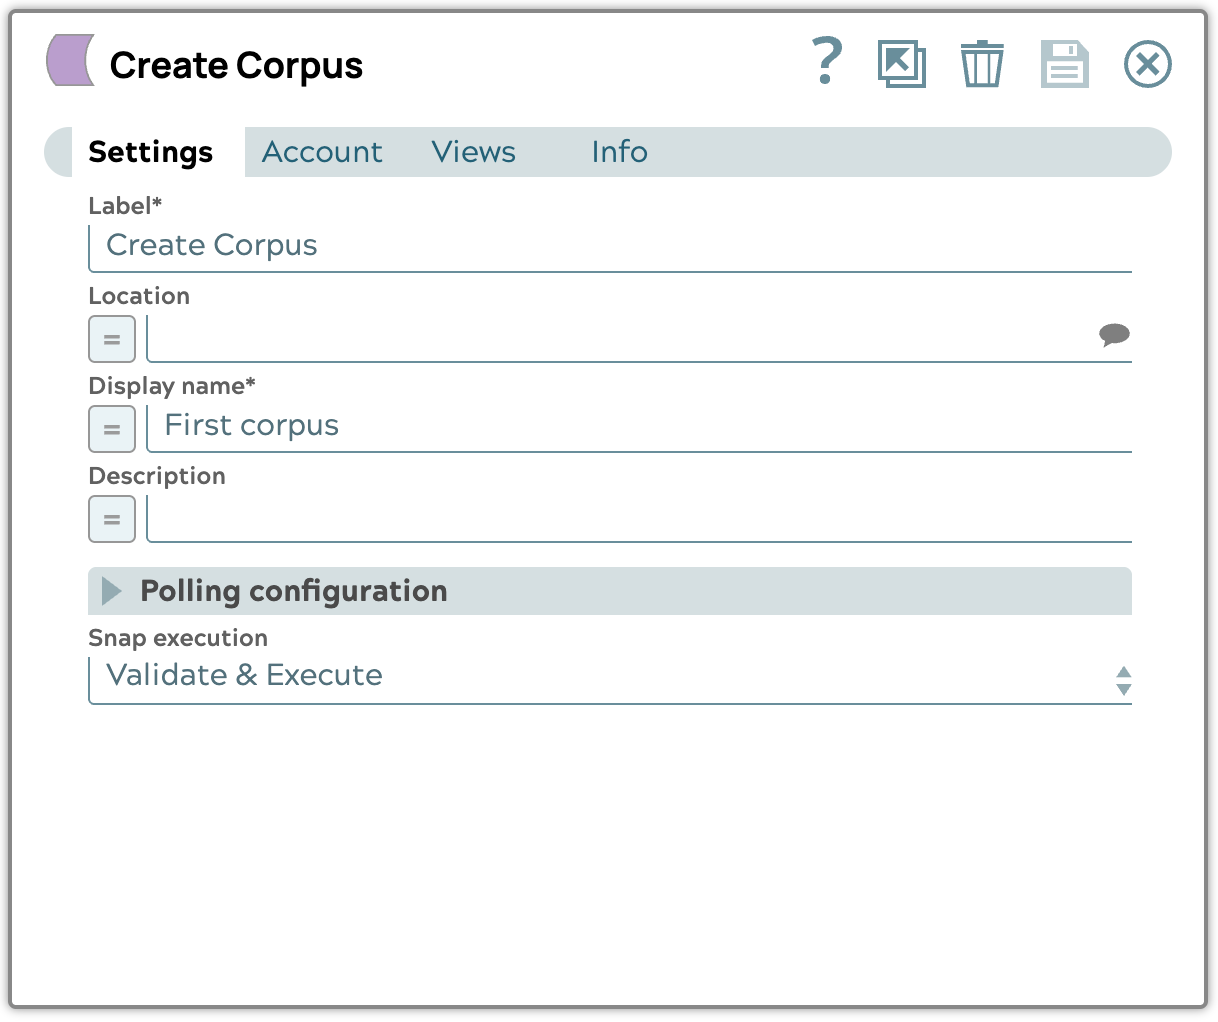Toggle expression mode for the Location field
1218x1022 pixels.
coord(112,339)
